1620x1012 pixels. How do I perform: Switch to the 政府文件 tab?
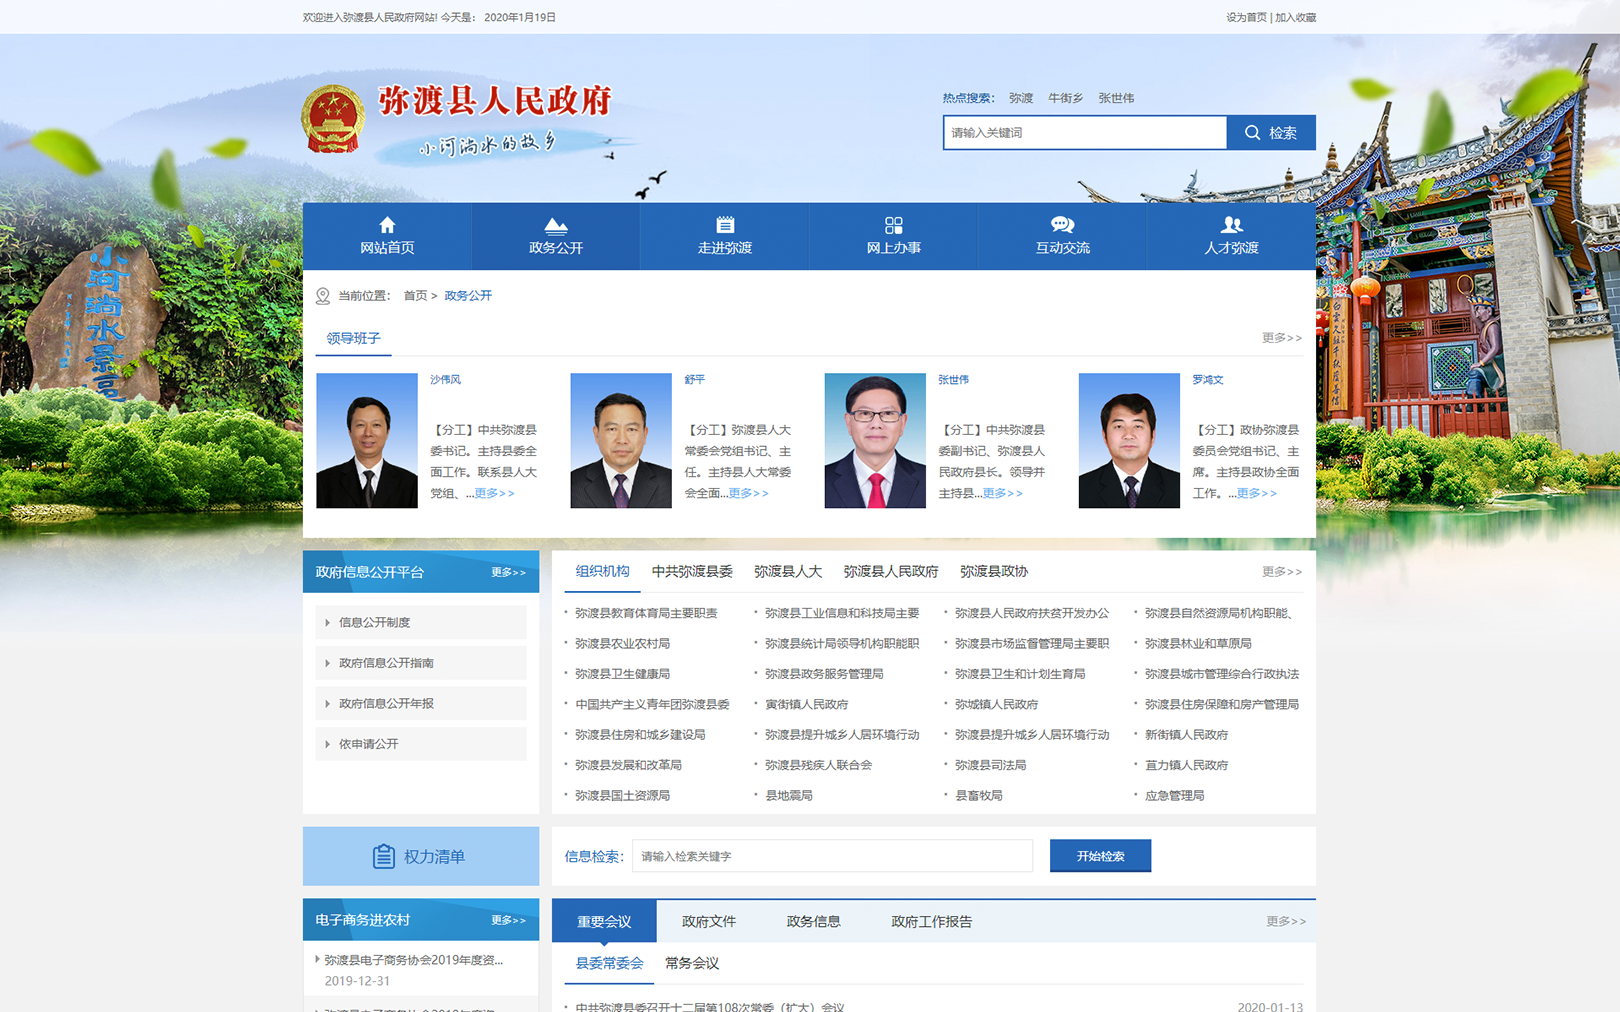click(x=709, y=922)
